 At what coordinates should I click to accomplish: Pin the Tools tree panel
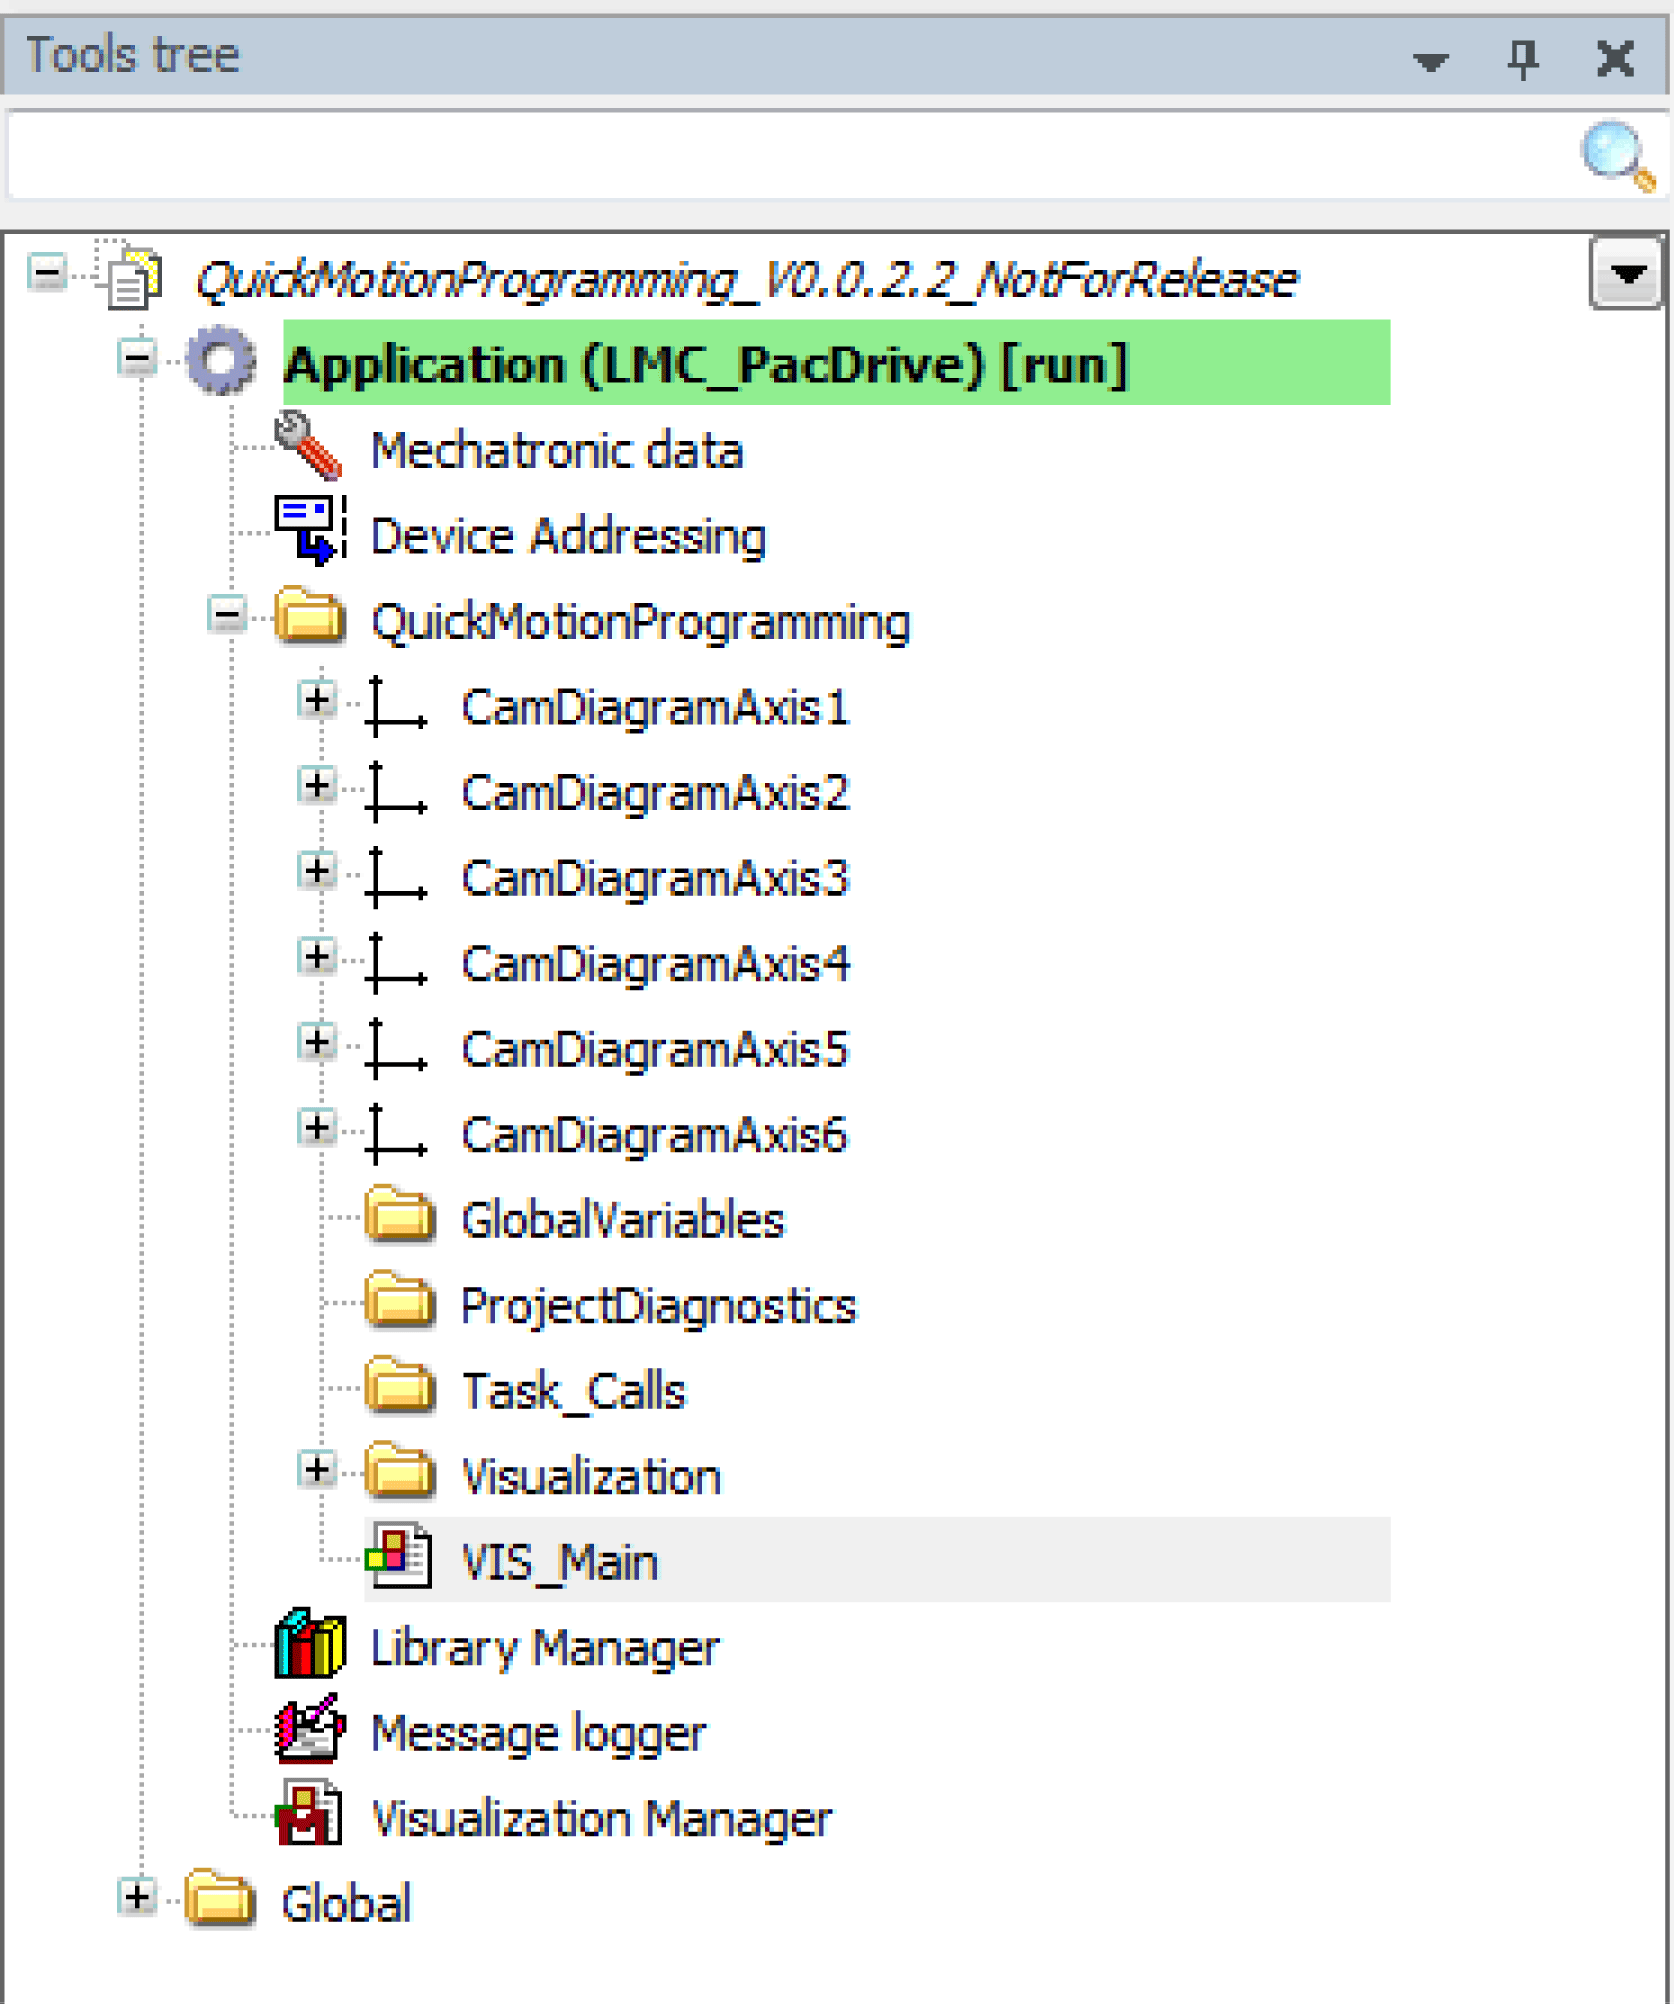click(1523, 58)
